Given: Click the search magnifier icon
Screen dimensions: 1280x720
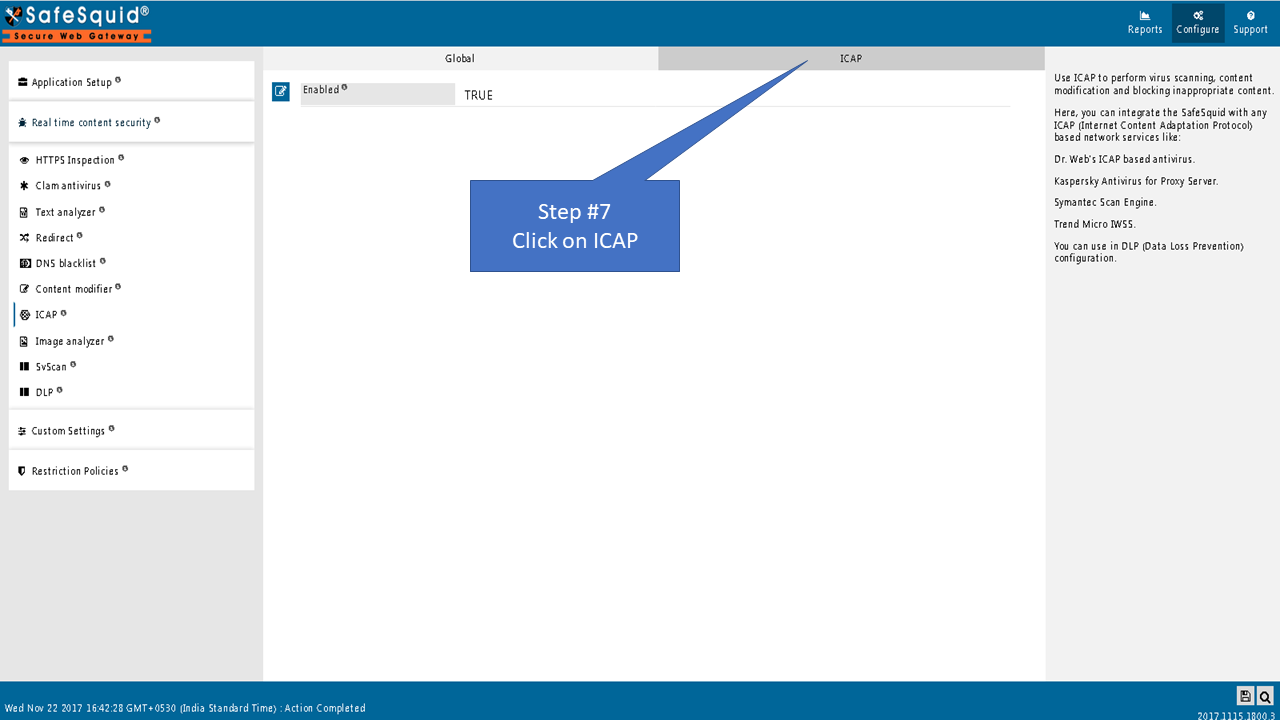Looking at the screenshot, I should [x=1265, y=696].
